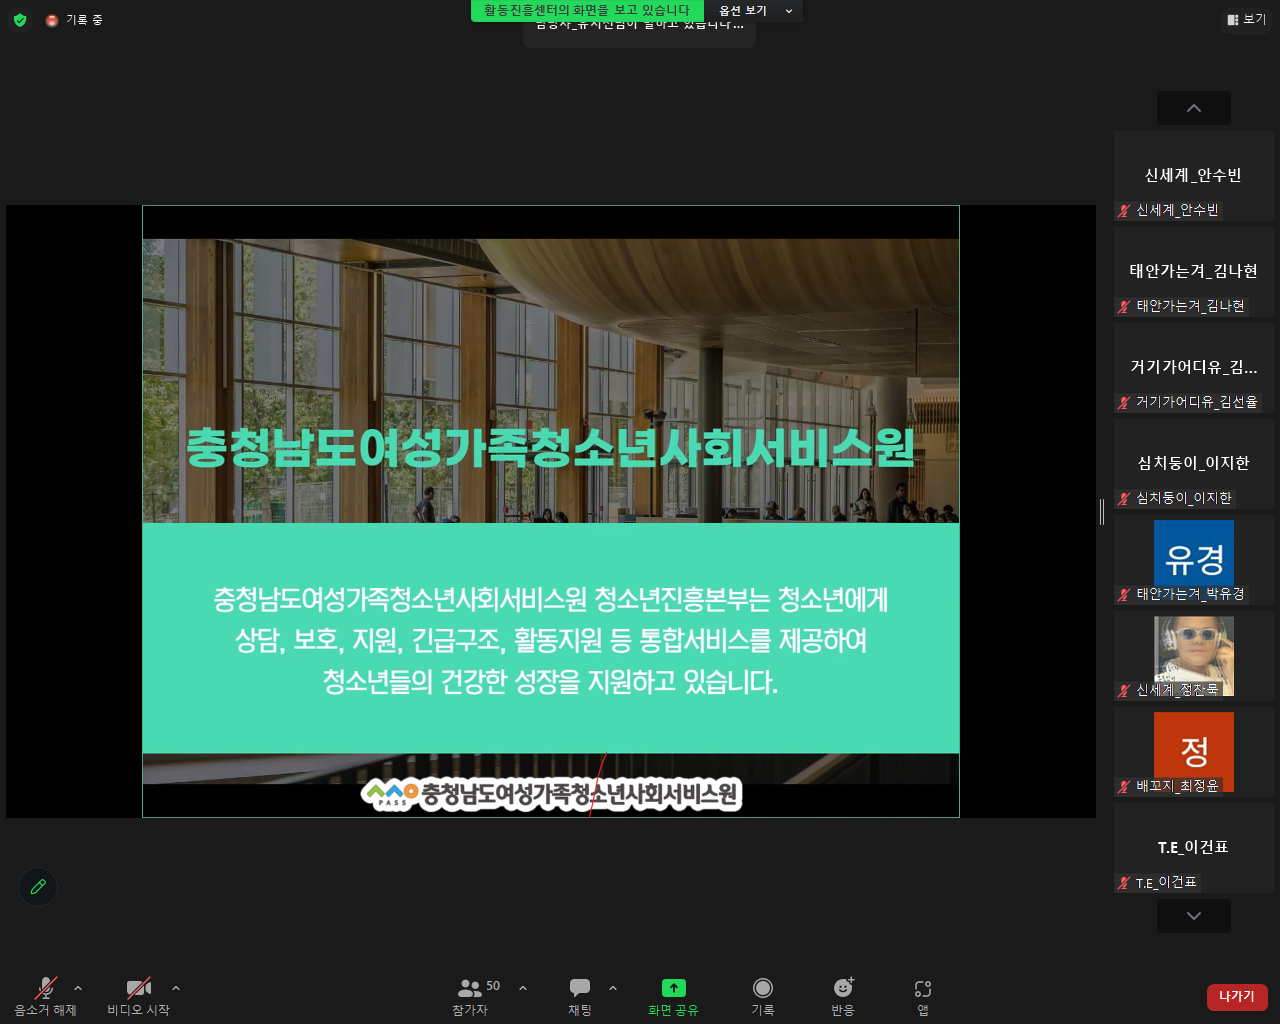
Task: Open the 보기 view menu
Action: [1246, 19]
